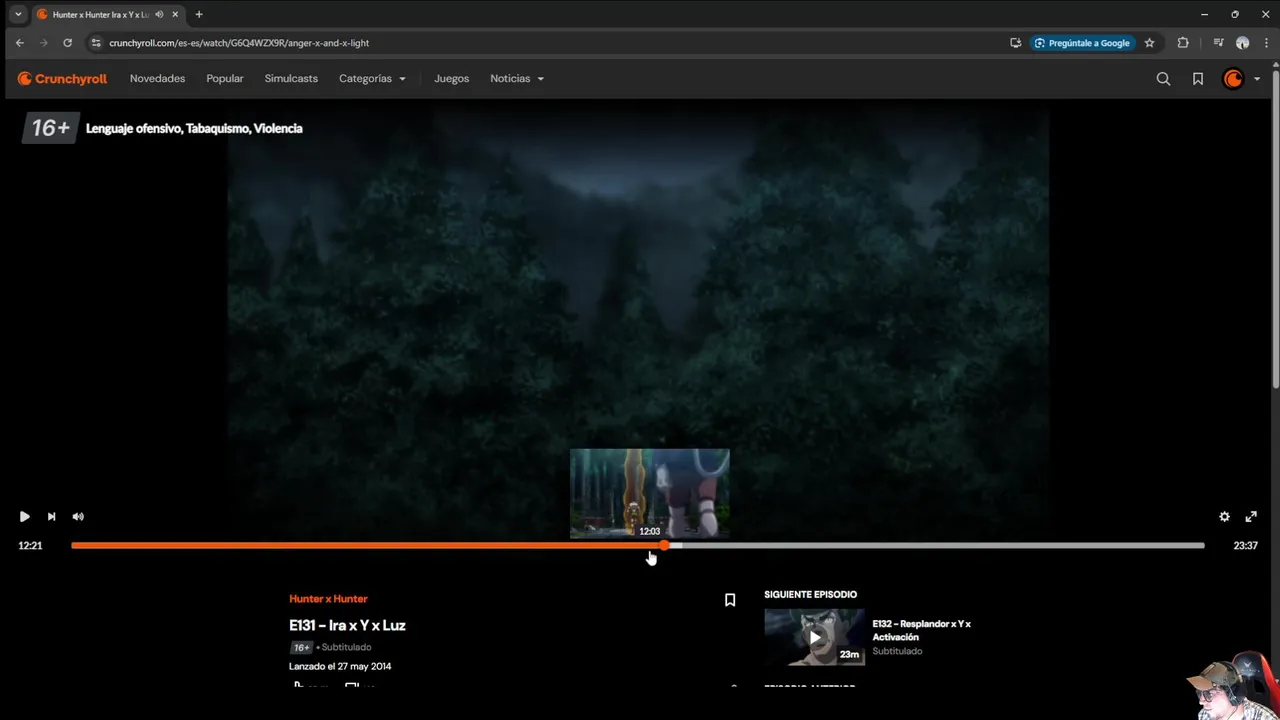
Task: Click 'SIGUIENTE EPISODIO' heading
Action: click(x=810, y=594)
